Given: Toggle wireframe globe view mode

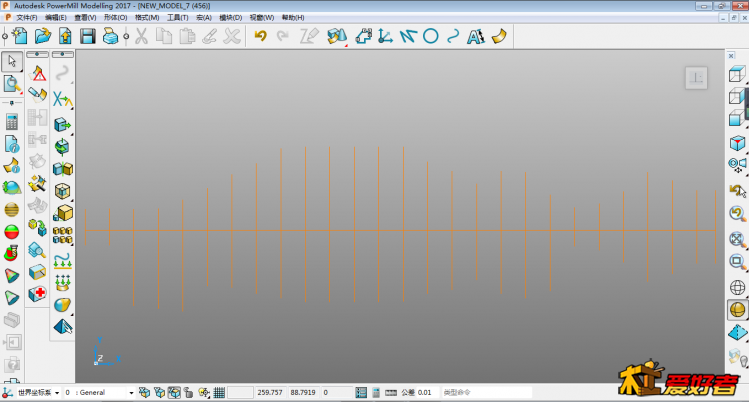Looking at the screenshot, I should tap(737, 287).
